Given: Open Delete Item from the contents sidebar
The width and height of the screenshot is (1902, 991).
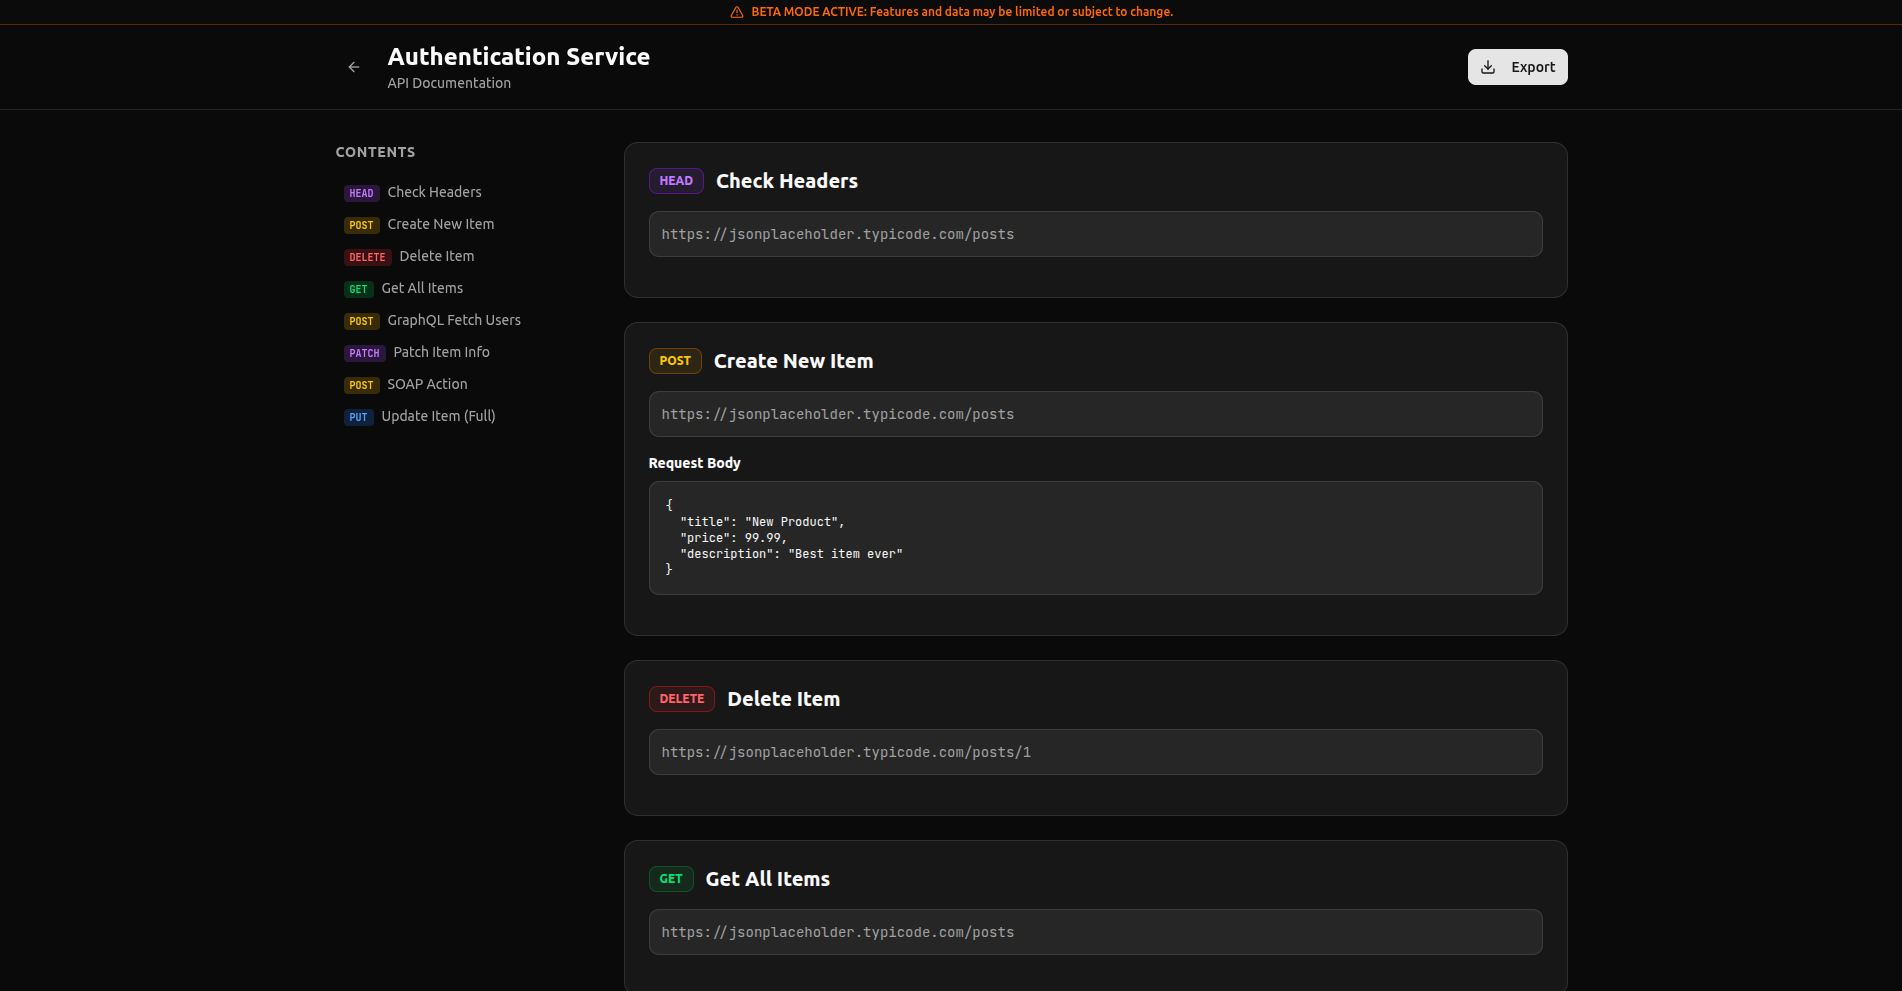Looking at the screenshot, I should pos(436,256).
